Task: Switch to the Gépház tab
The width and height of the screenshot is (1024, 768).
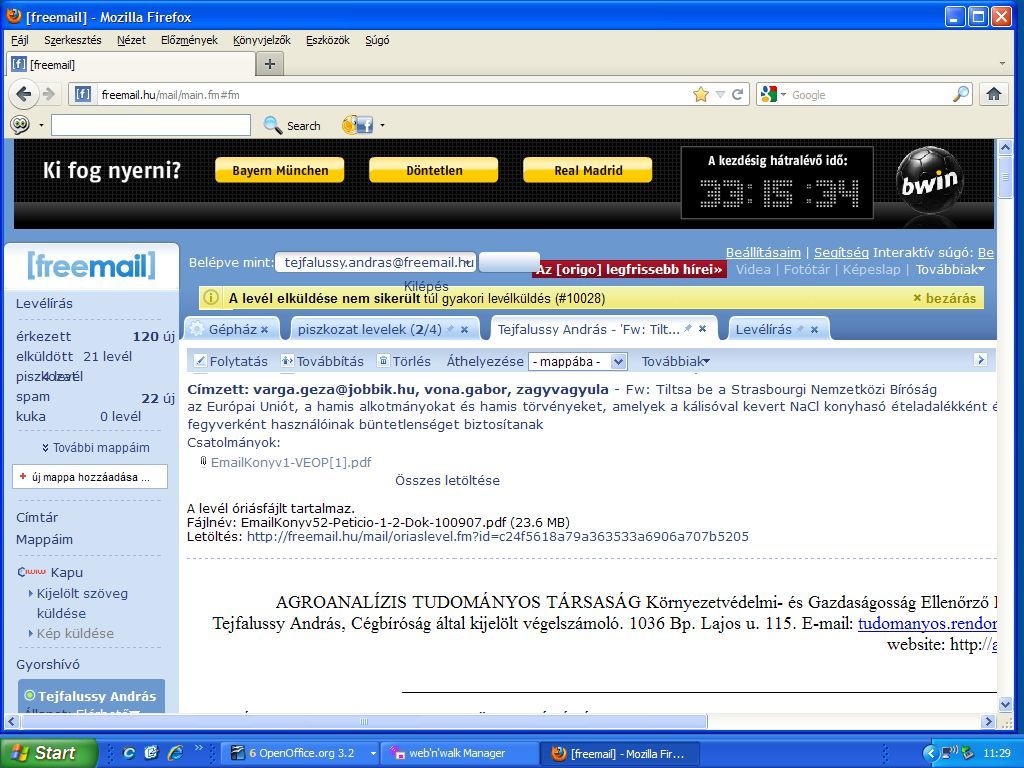Action: click(232, 329)
